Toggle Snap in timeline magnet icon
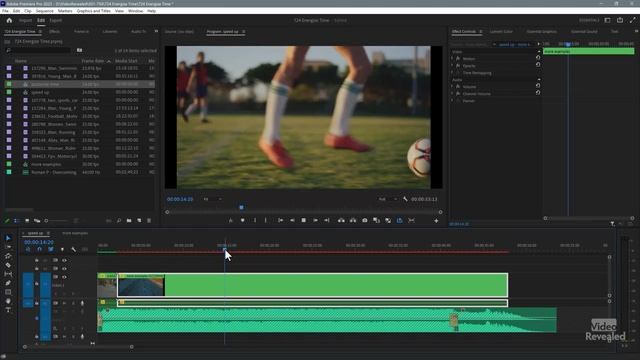The height and width of the screenshot is (360, 640). tap(39, 249)
